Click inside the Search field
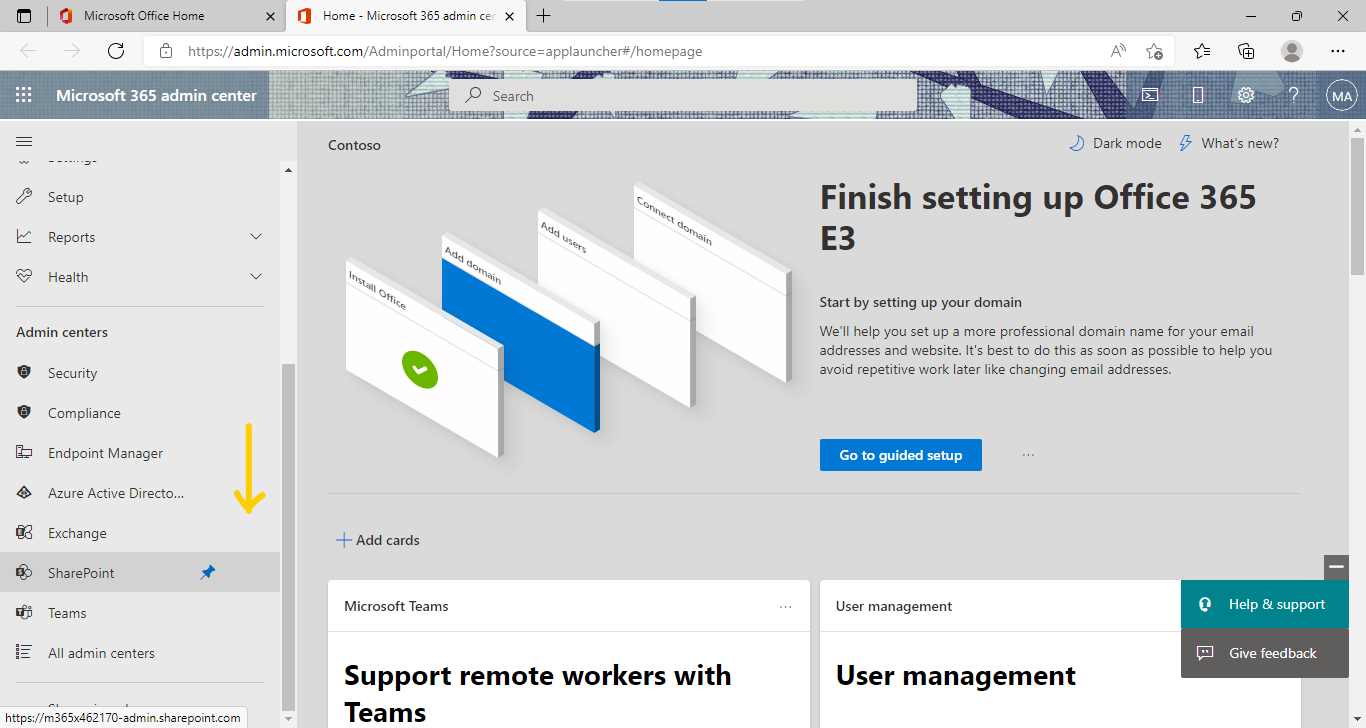1366x728 pixels. (x=683, y=95)
